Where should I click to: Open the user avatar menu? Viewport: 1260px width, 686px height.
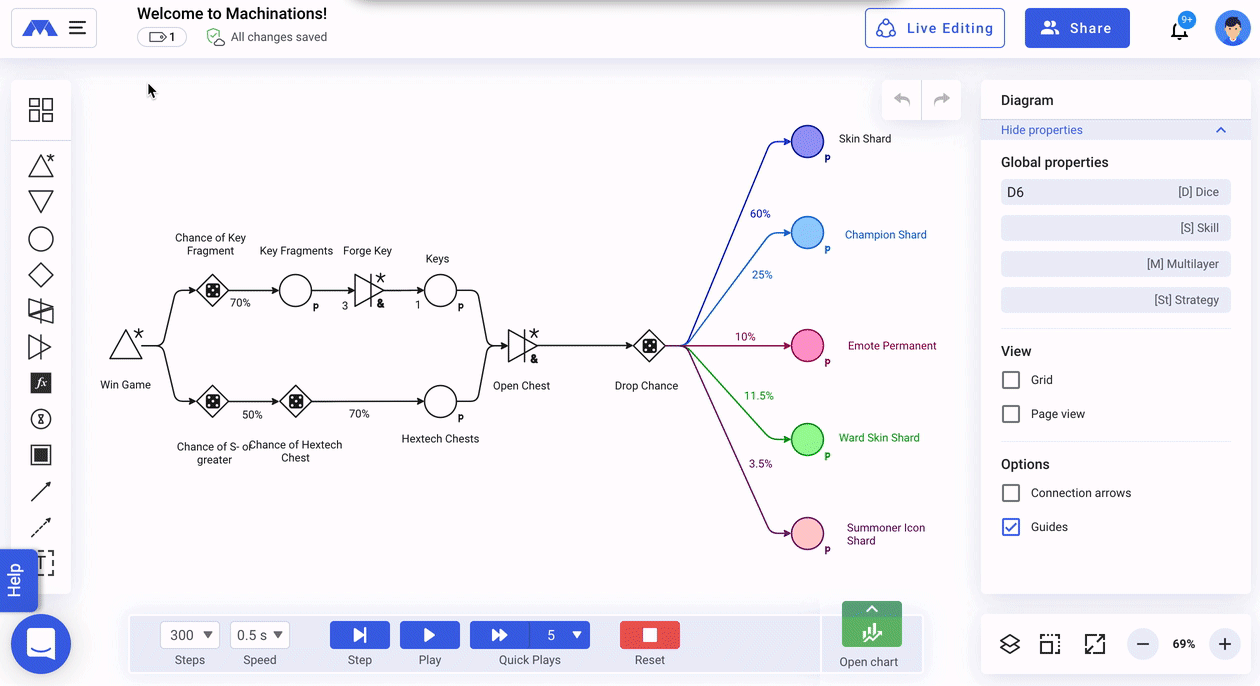tap(1233, 28)
